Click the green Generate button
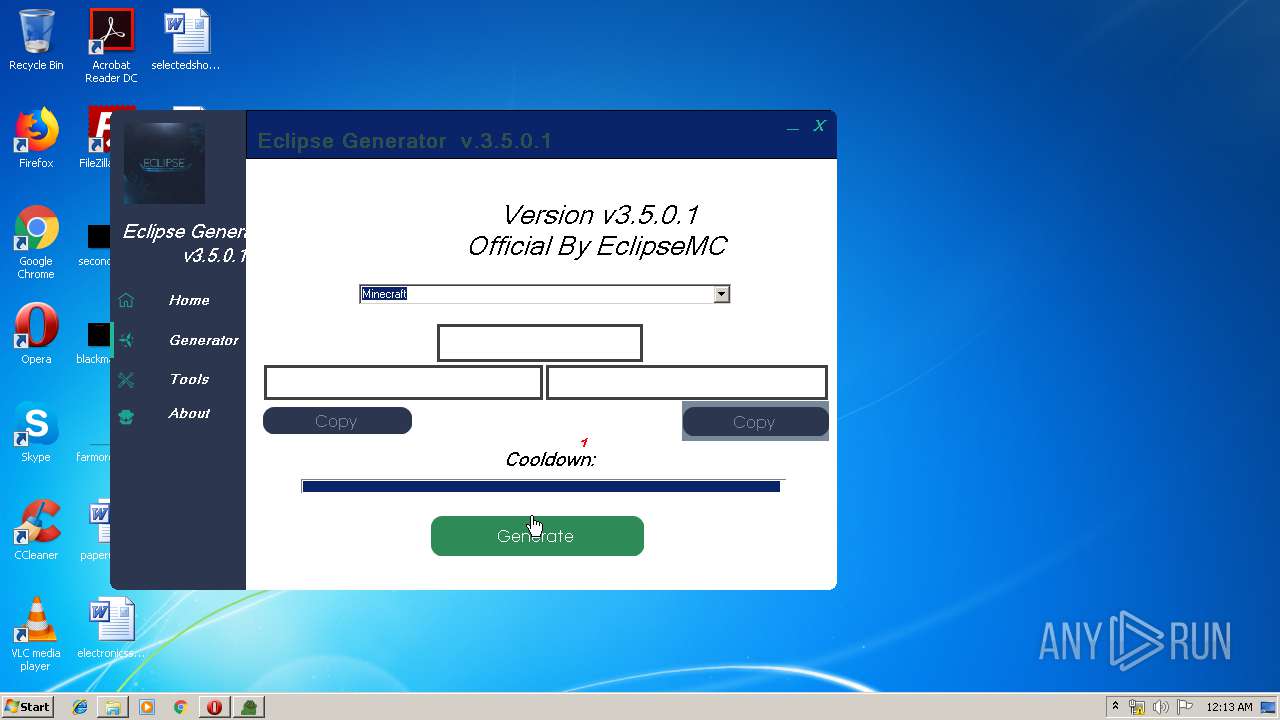Viewport: 1280px width, 720px height. pyautogui.click(x=537, y=536)
